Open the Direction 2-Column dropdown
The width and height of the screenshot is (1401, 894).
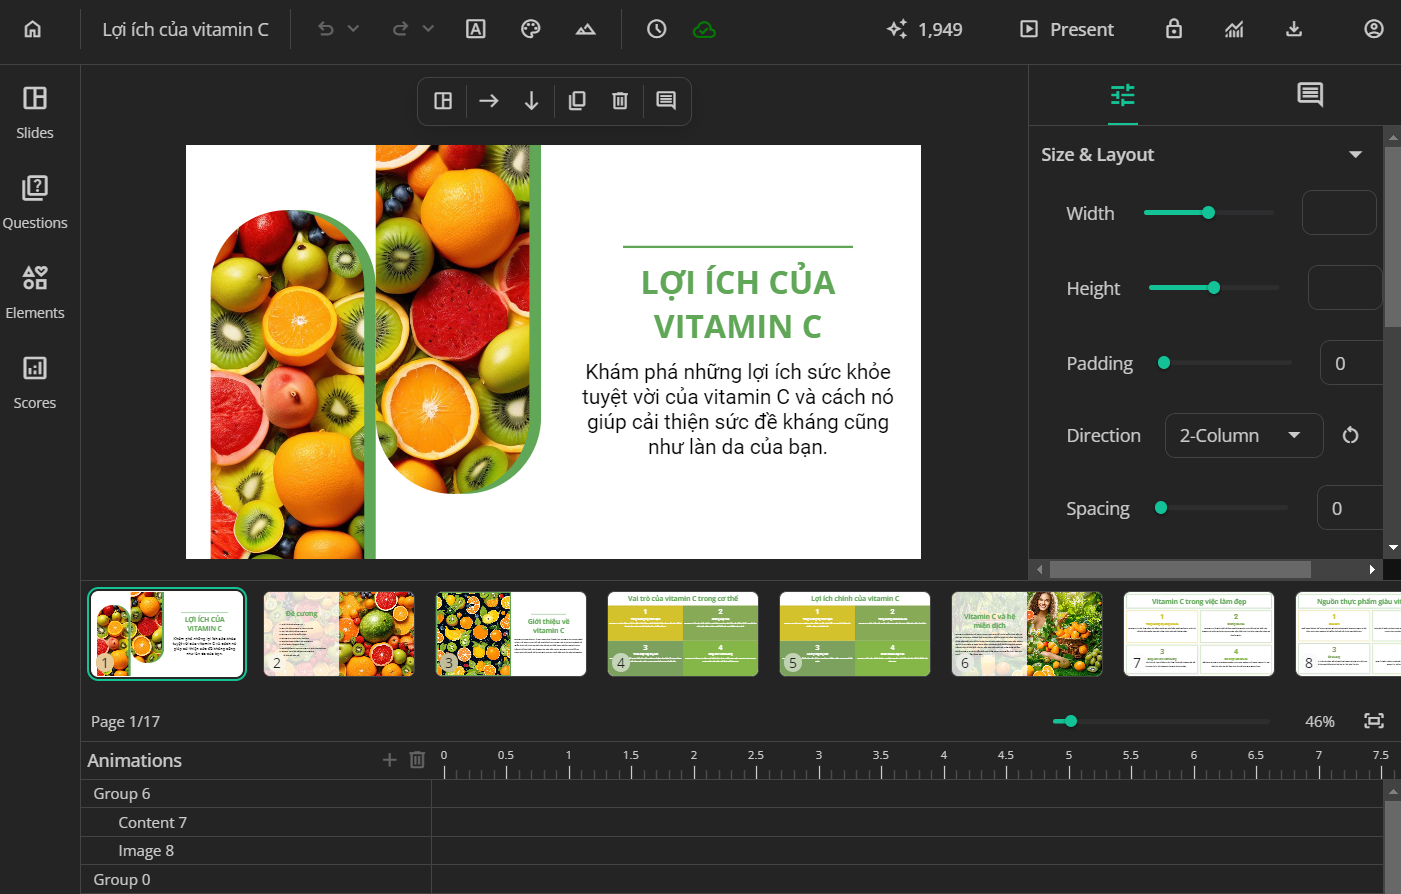click(x=1243, y=436)
